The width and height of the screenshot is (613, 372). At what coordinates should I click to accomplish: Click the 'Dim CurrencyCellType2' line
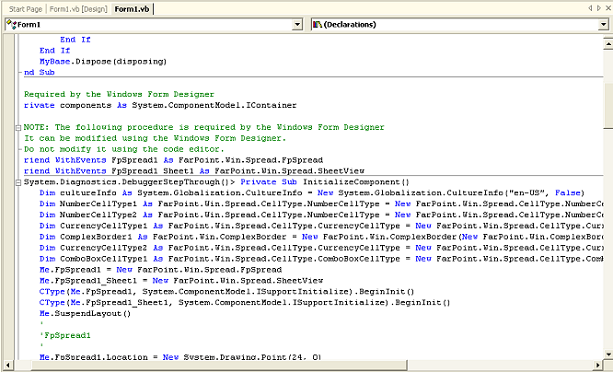click(321, 247)
